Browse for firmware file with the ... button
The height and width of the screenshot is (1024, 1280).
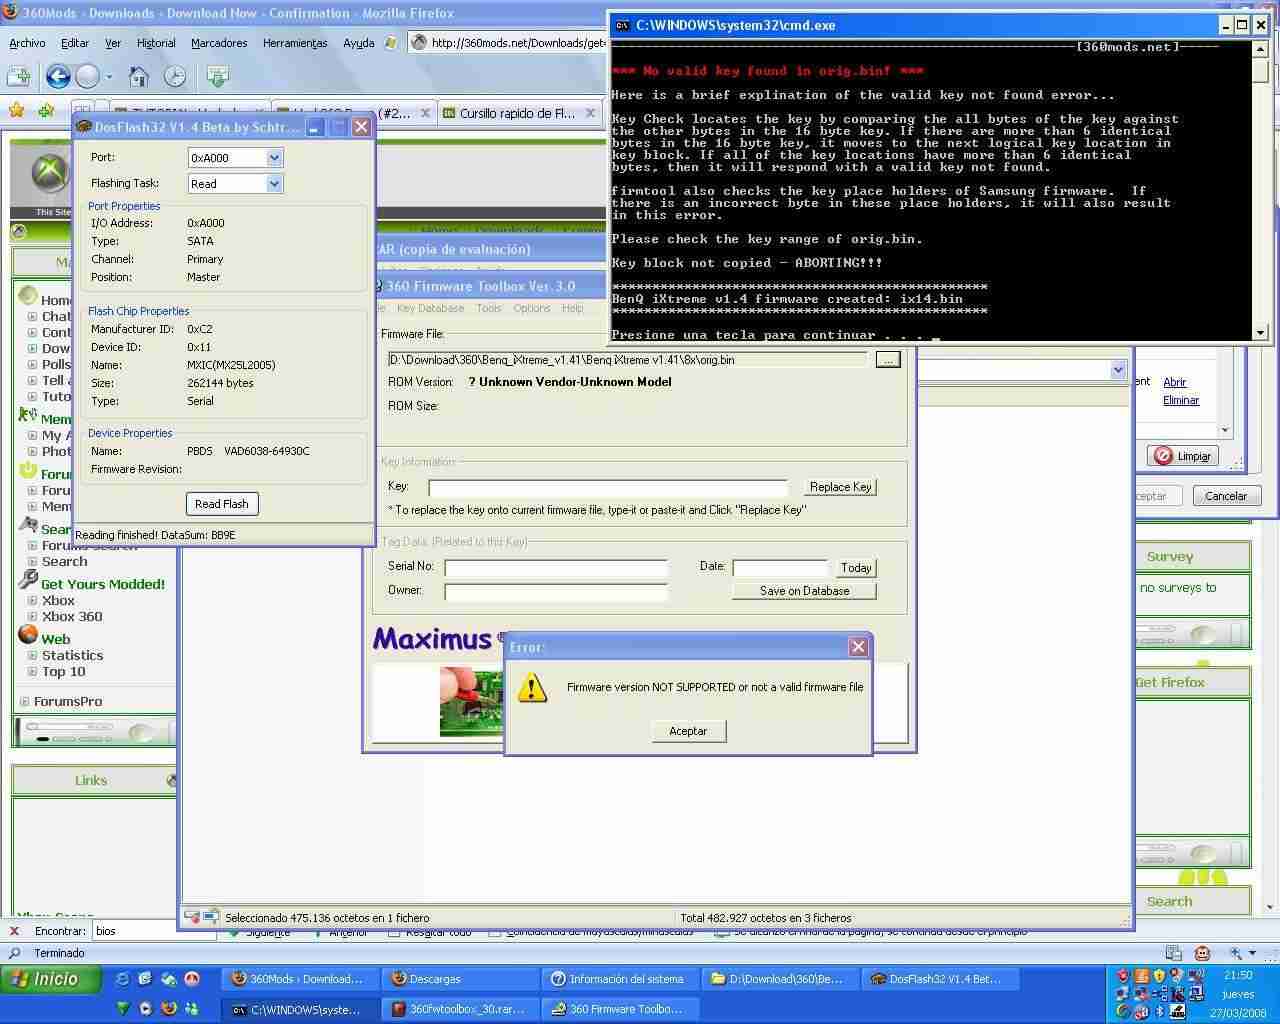click(x=887, y=360)
